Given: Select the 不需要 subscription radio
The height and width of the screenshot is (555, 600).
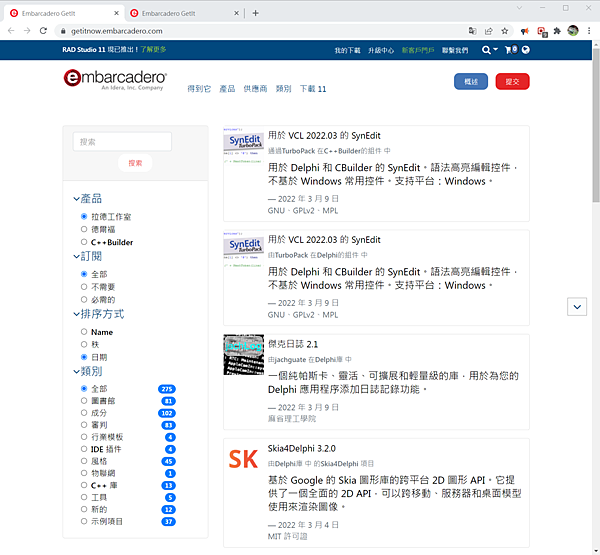Looking at the screenshot, I should point(84,287).
